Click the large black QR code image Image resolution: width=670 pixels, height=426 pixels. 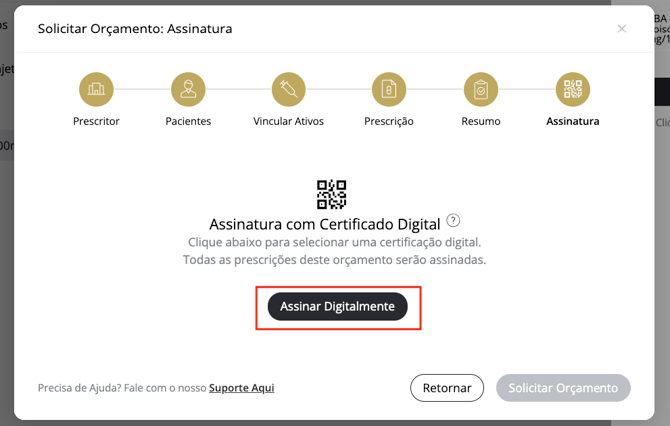332,194
